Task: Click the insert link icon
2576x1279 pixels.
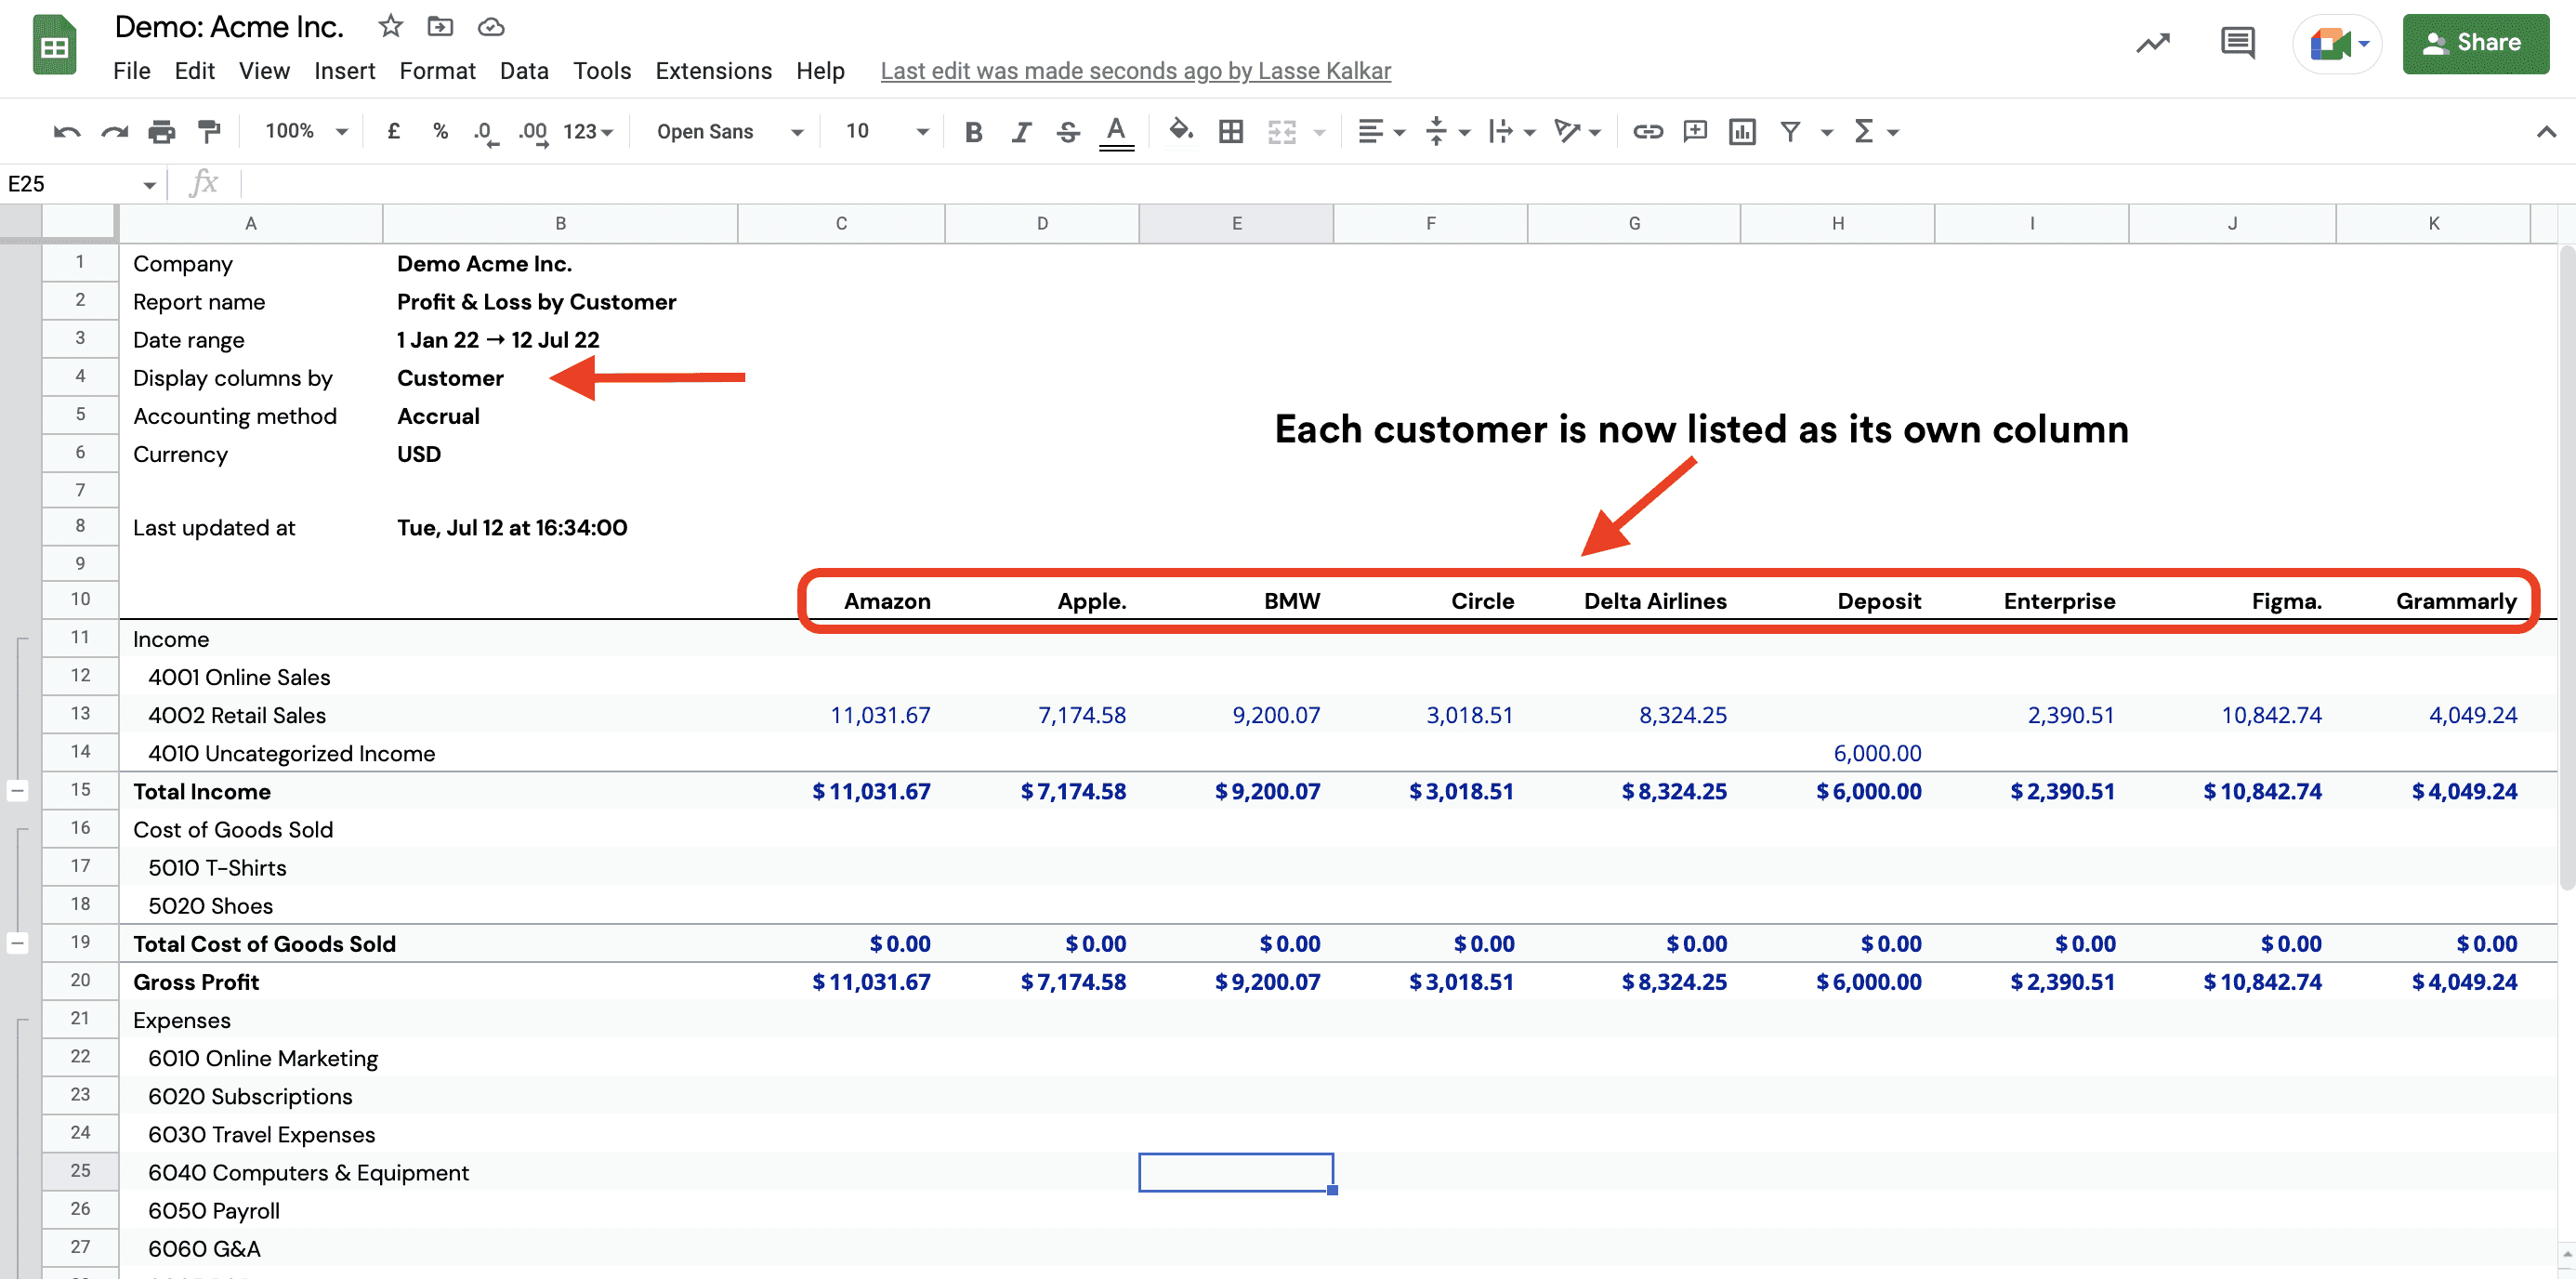Action: pos(1647,131)
